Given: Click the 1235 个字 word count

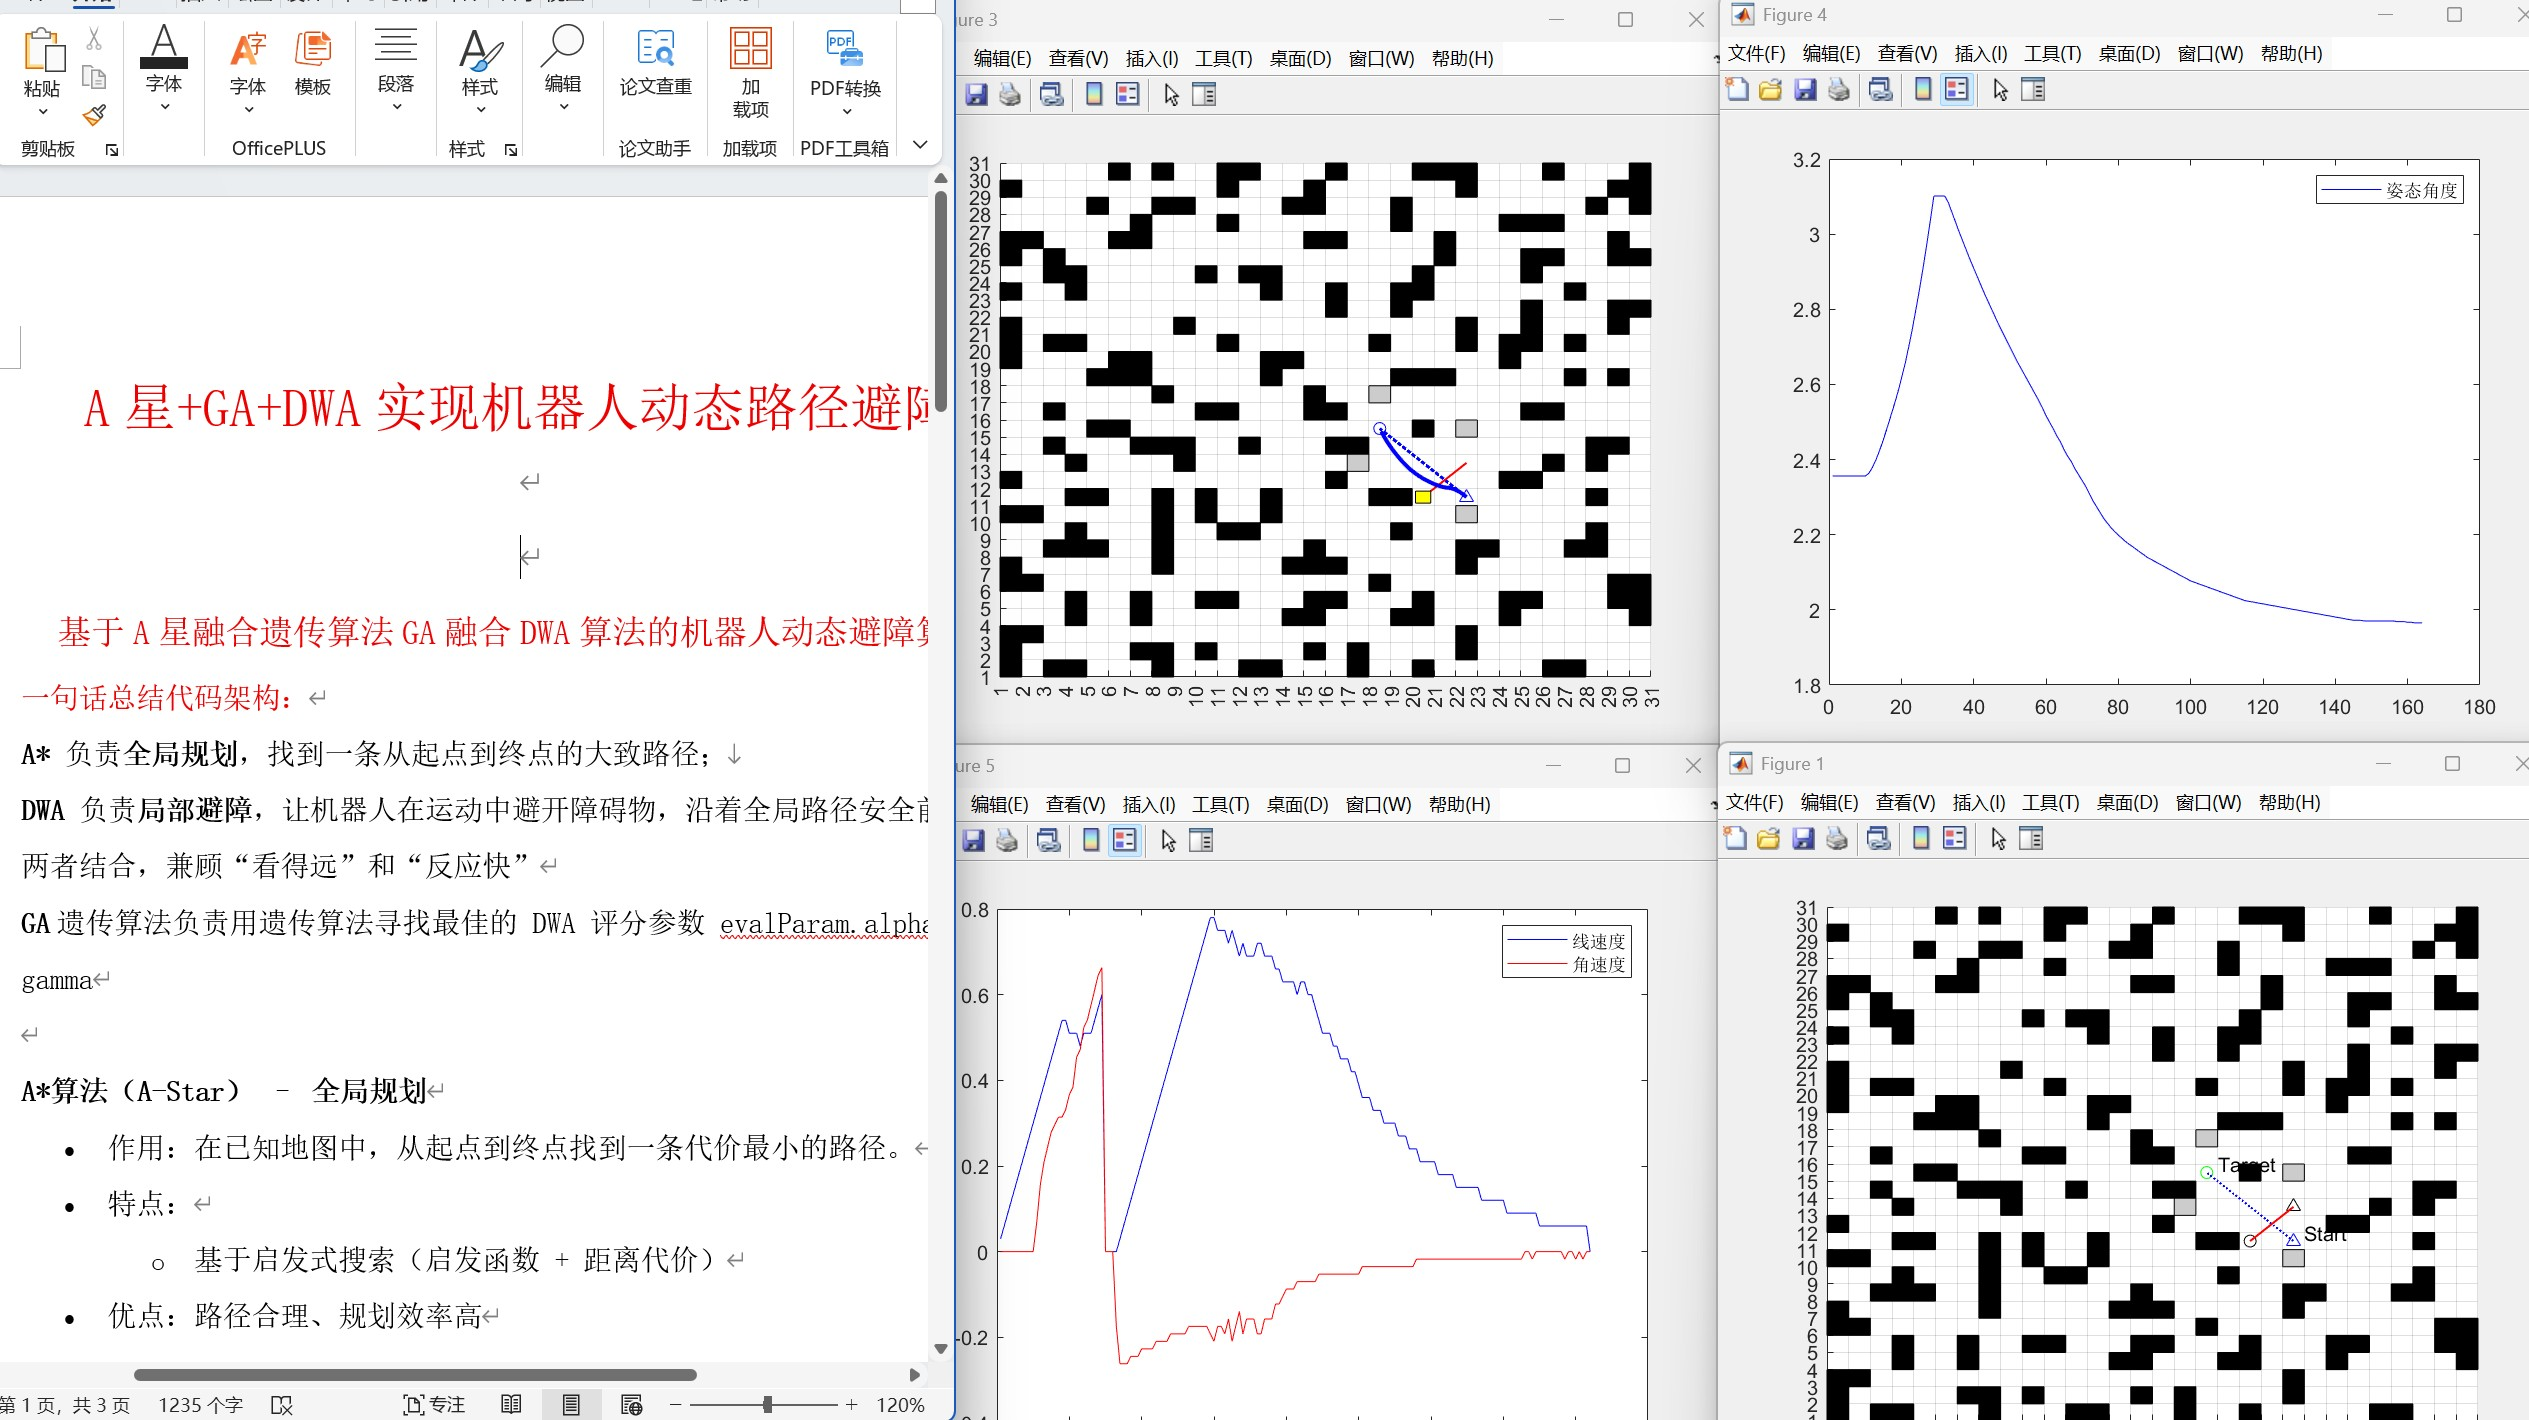Looking at the screenshot, I should (200, 1404).
